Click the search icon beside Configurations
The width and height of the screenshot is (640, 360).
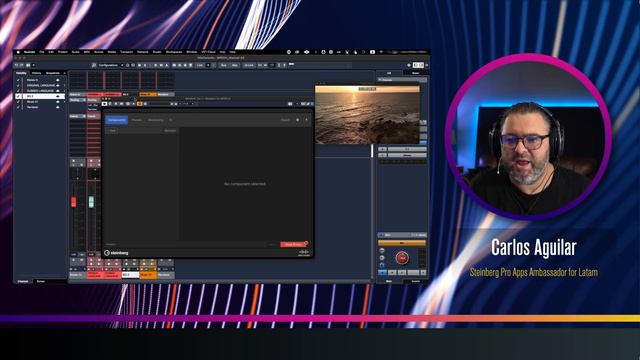point(94,65)
